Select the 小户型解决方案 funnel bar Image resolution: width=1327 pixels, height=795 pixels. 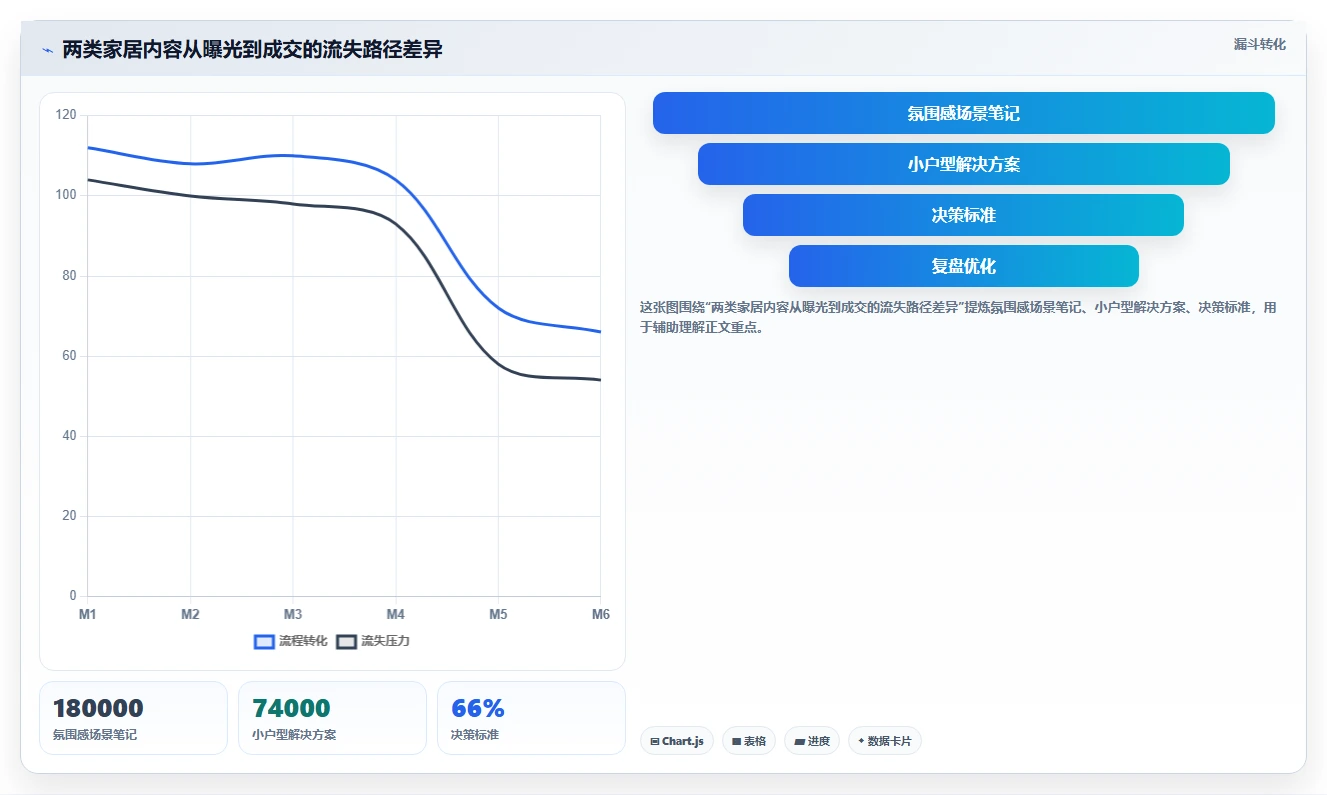click(963, 164)
